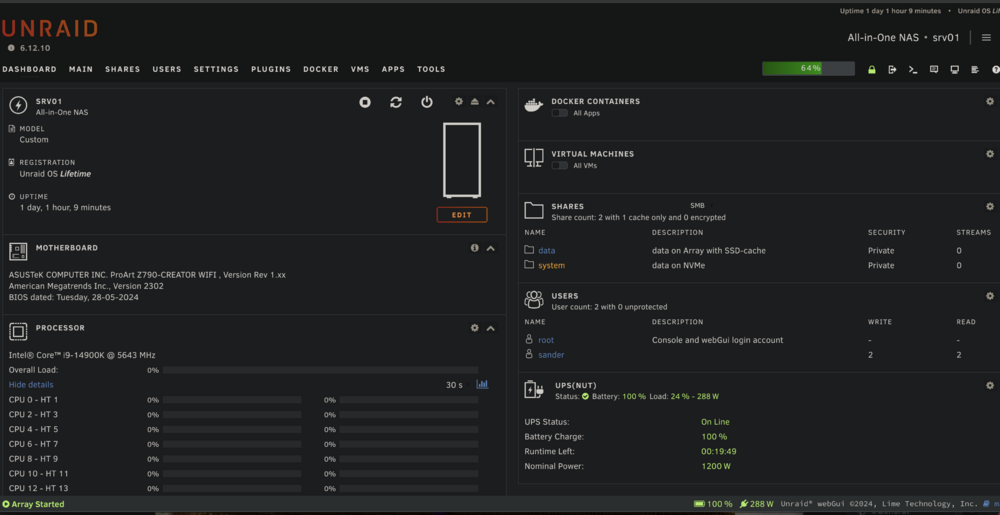Click the Array Started status
This screenshot has height=515, width=1000.
(x=33, y=504)
